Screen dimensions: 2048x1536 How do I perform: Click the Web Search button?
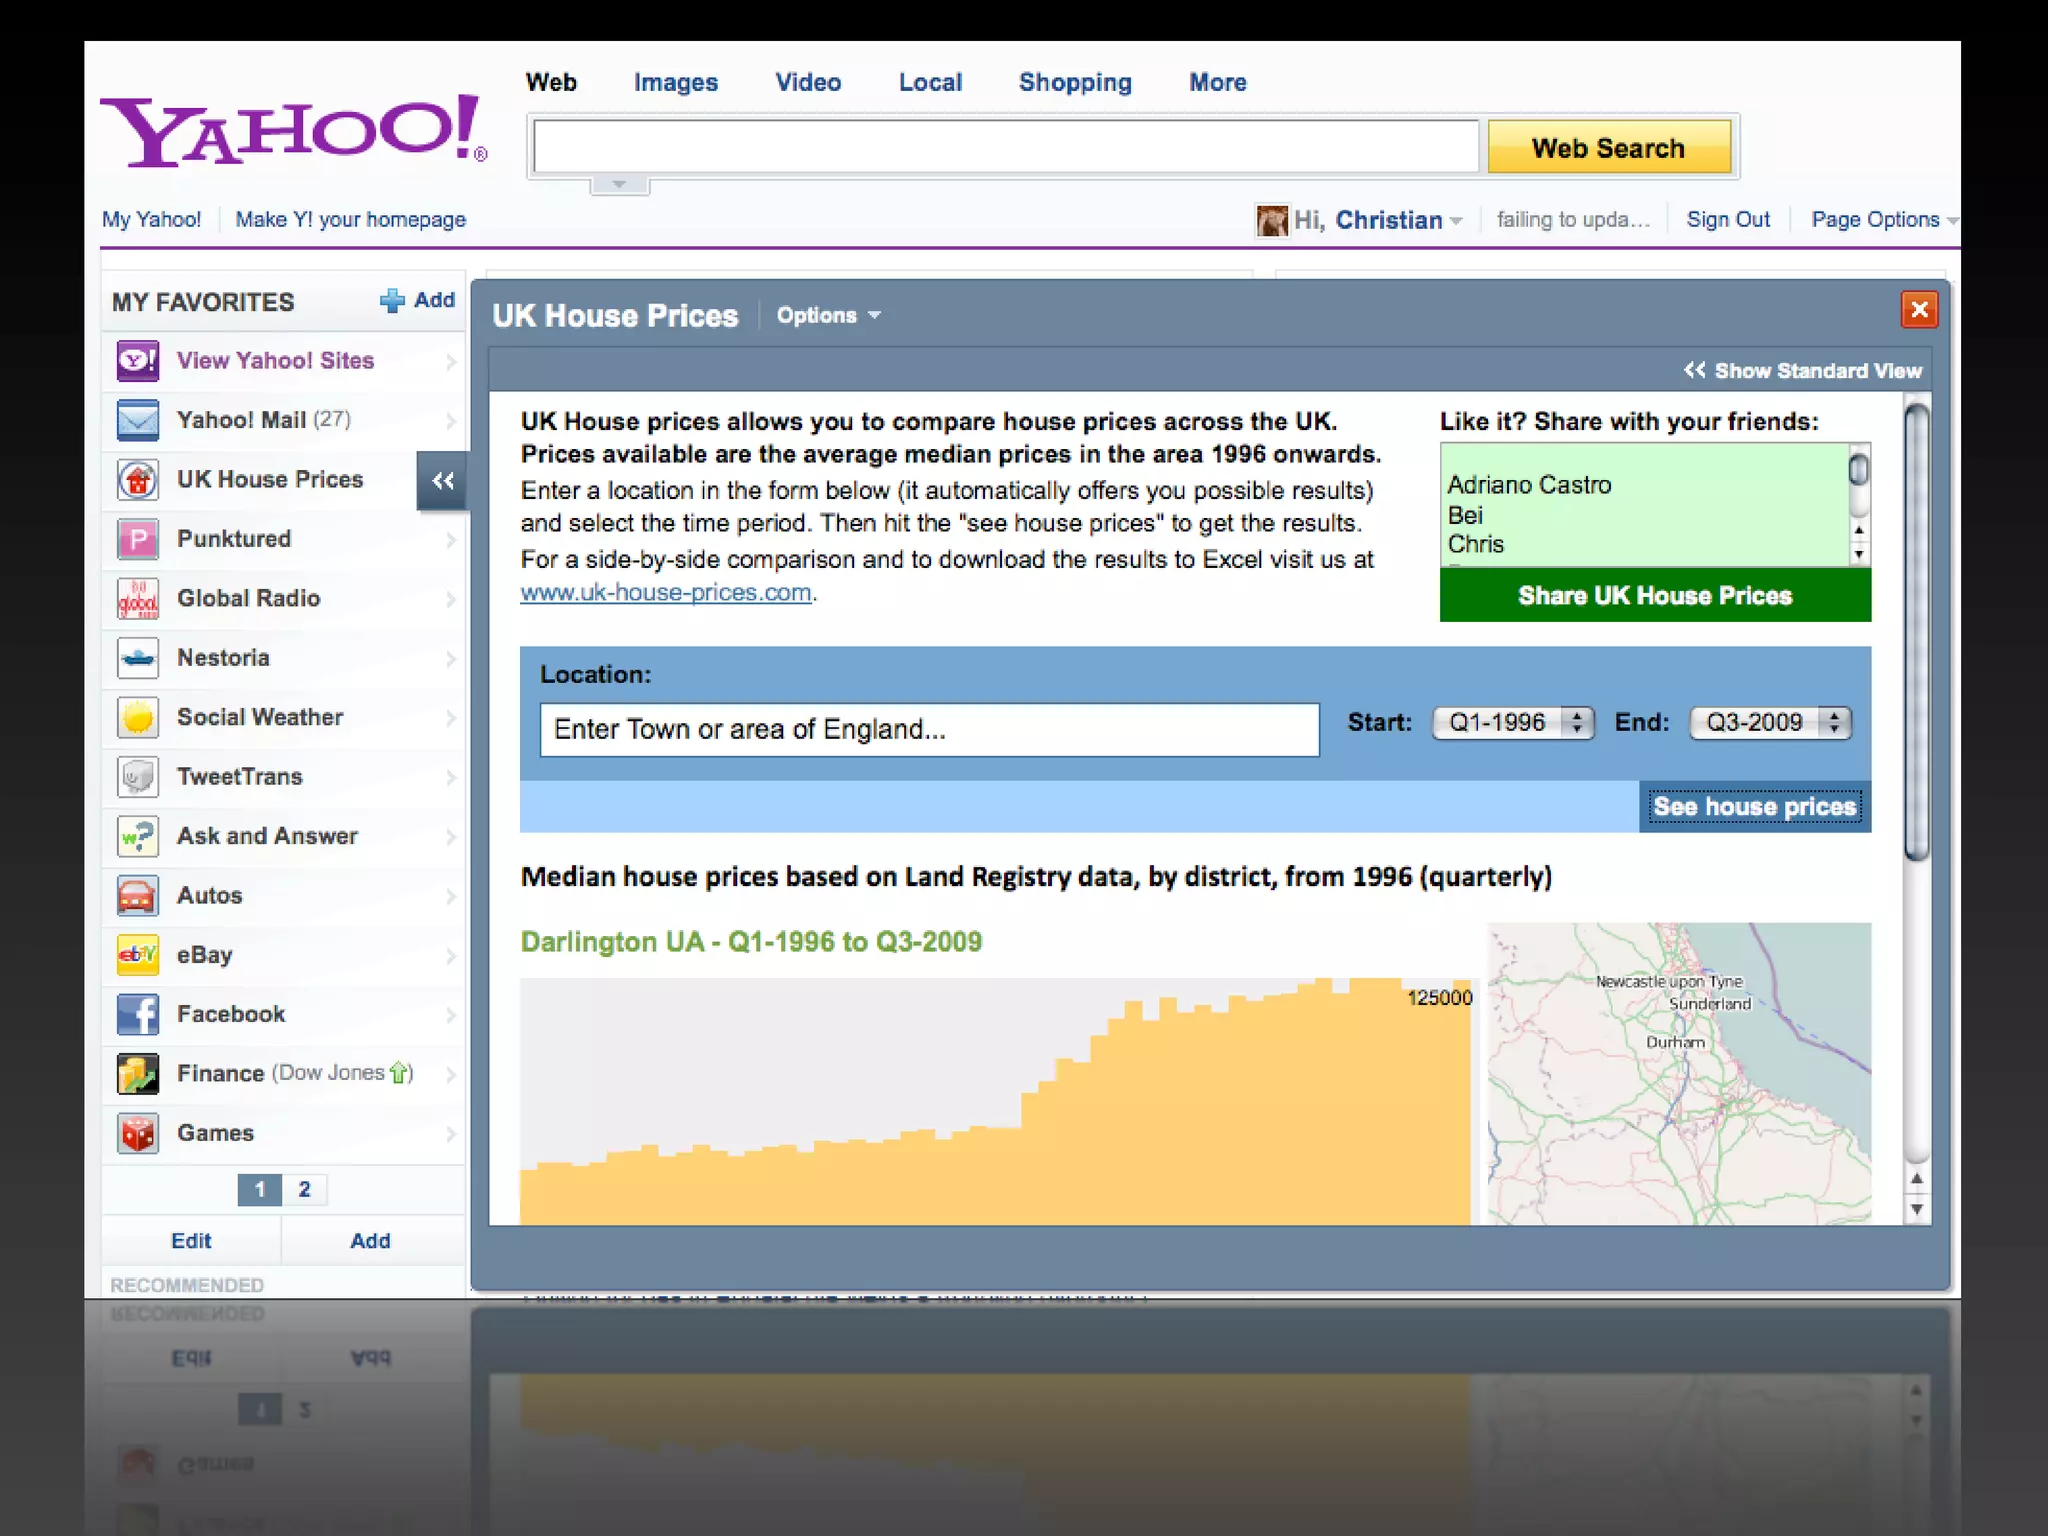click(1609, 147)
